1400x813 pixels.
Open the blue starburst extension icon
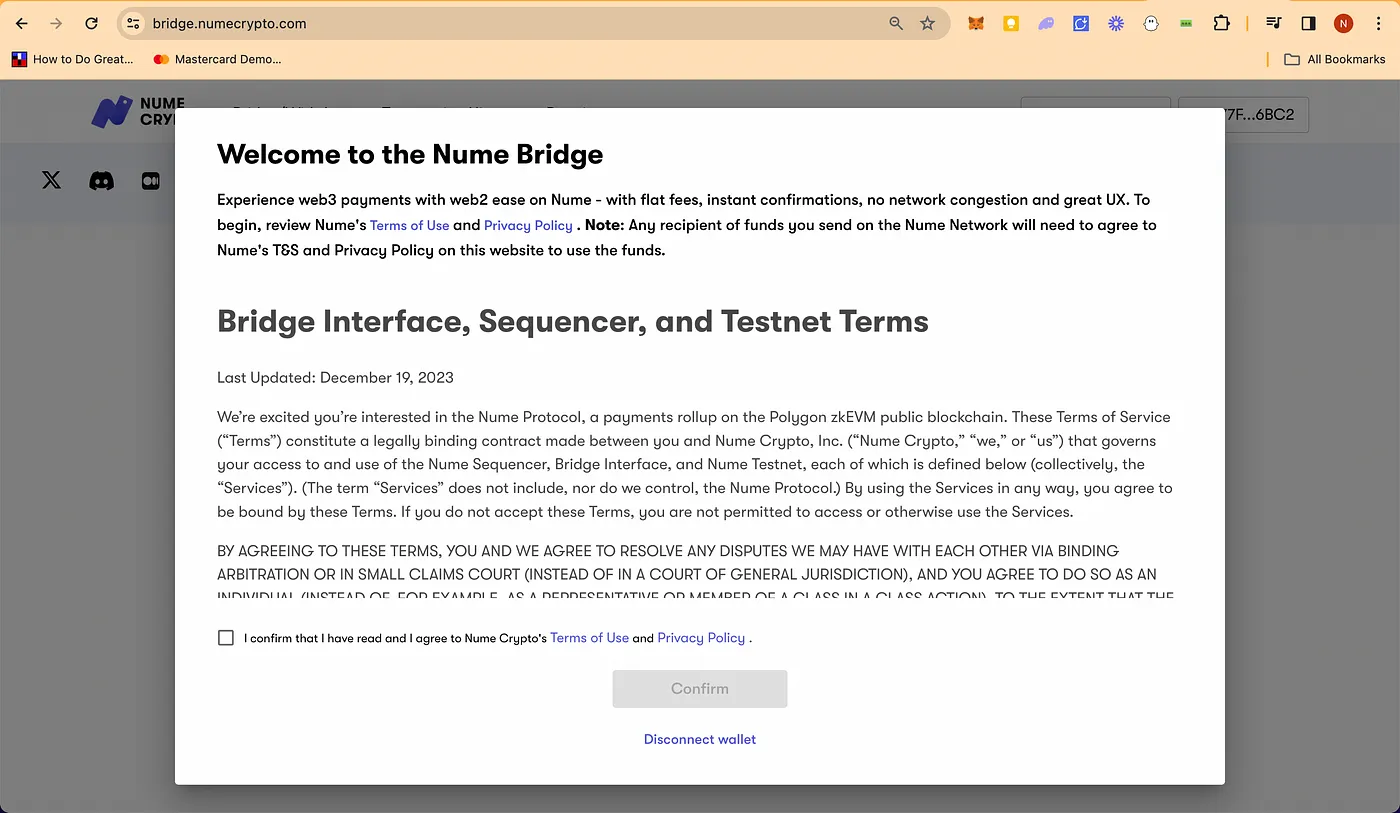pos(1116,23)
